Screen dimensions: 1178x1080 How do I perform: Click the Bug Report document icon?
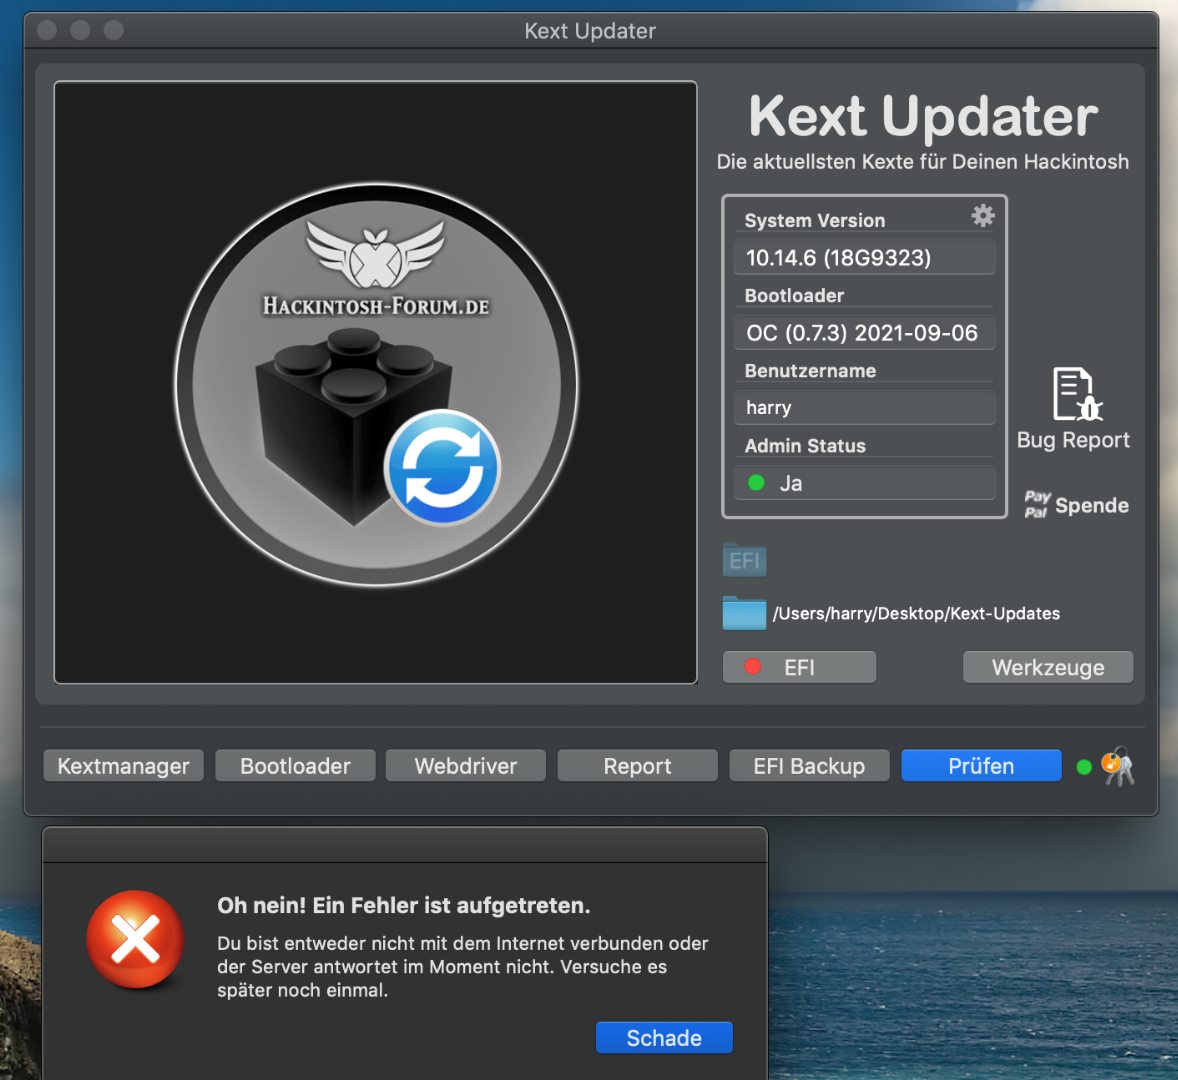click(x=1076, y=394)
